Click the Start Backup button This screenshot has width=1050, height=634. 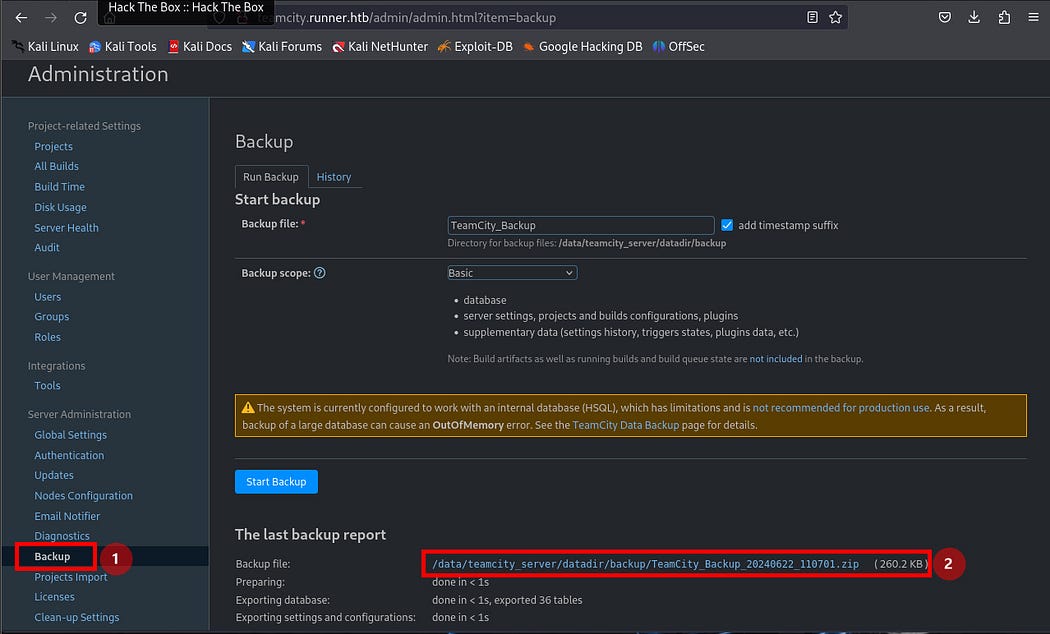click(276, 481)
